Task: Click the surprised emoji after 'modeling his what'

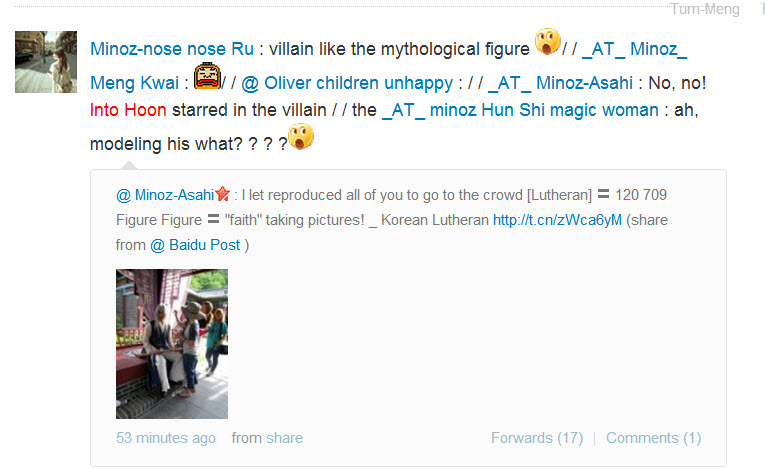Action: click(x=301, y=137)
